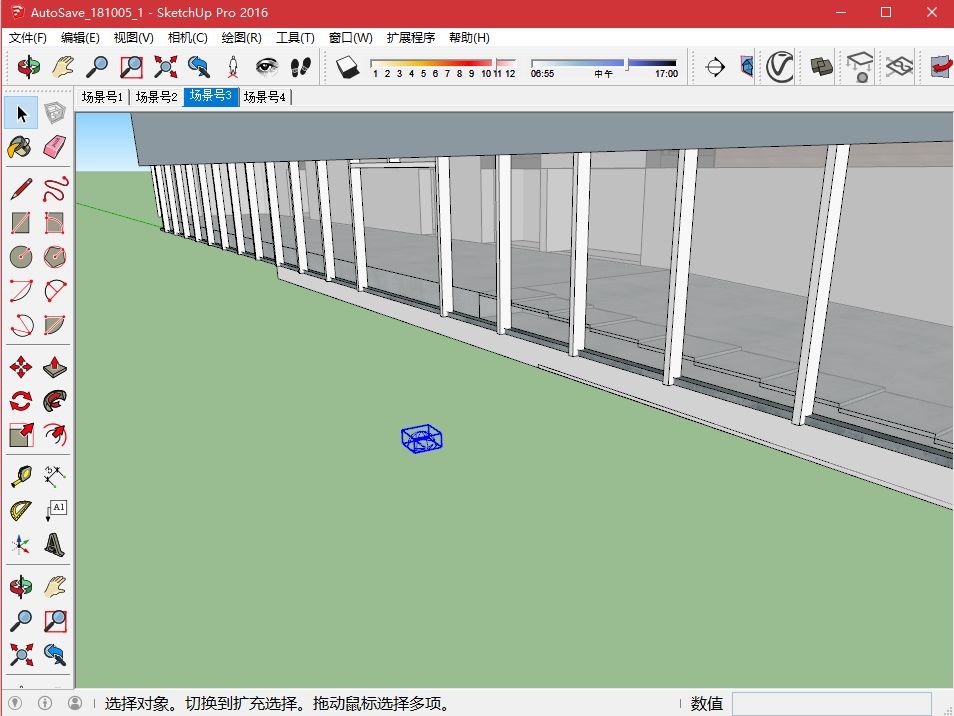Screen dimensions: 954x716
Task: Activate the Pencil line tool
Action: 21,189
